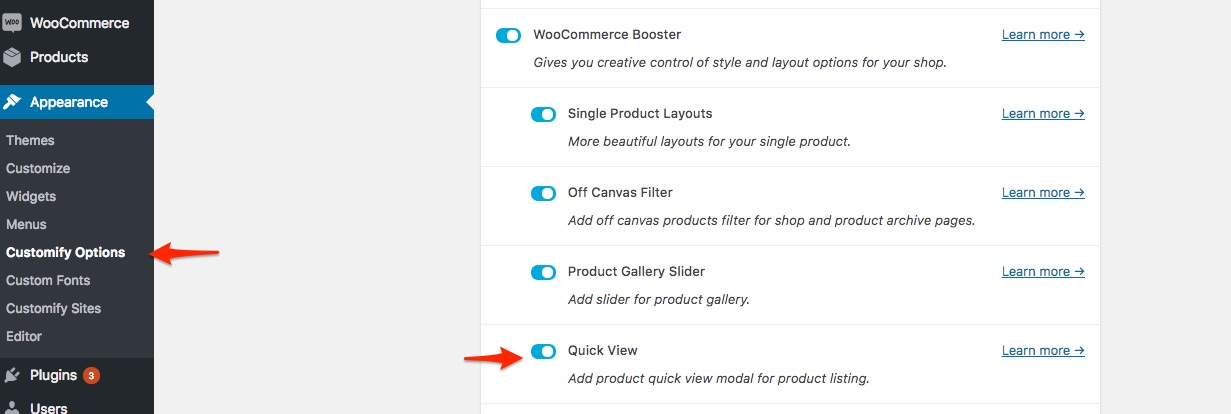Click the Products box icon
1231x414 pixels.
[12, 57]
